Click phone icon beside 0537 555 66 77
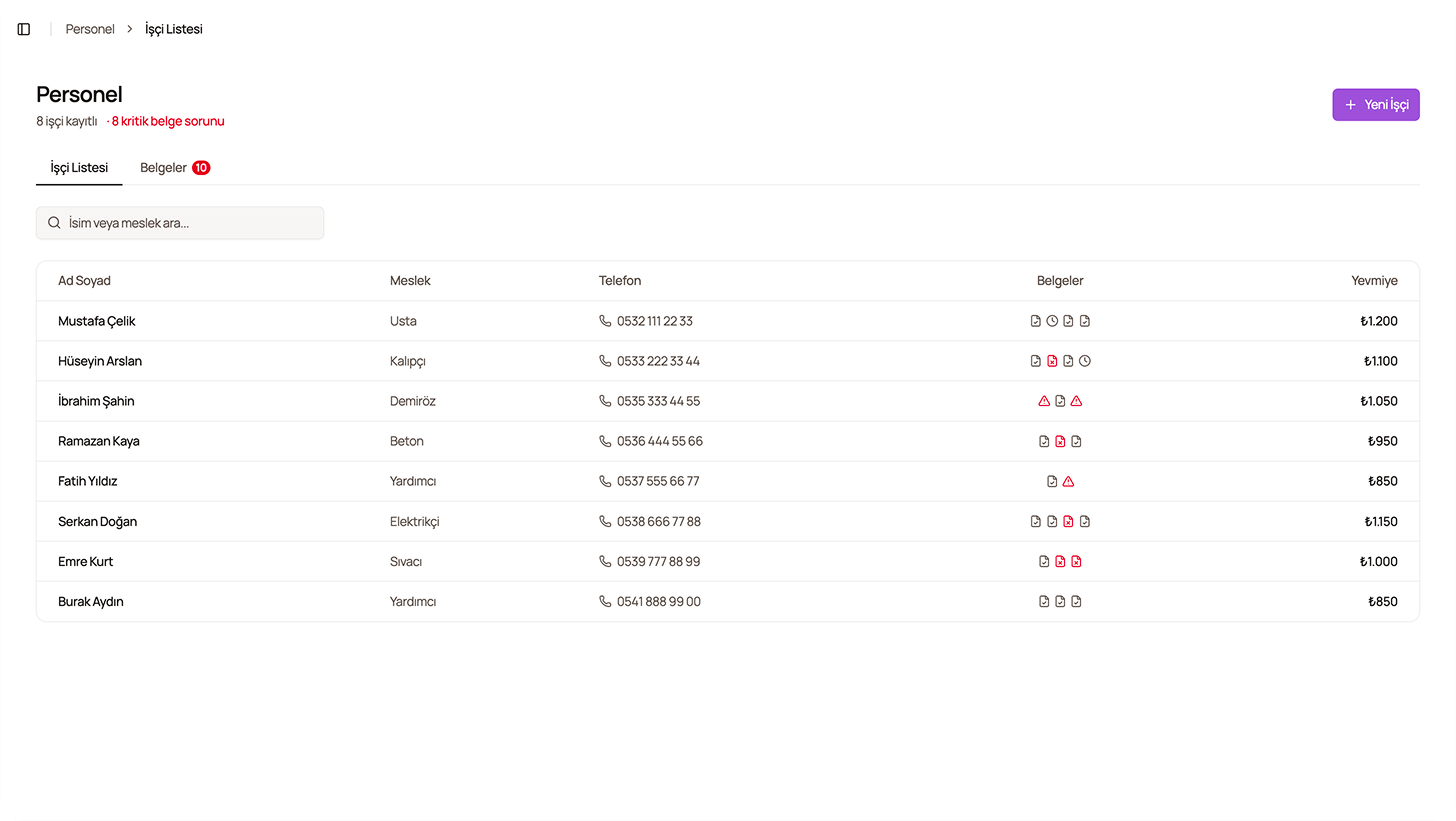The height and width of the screenshot is (821, 1456). tap(605, 481)
